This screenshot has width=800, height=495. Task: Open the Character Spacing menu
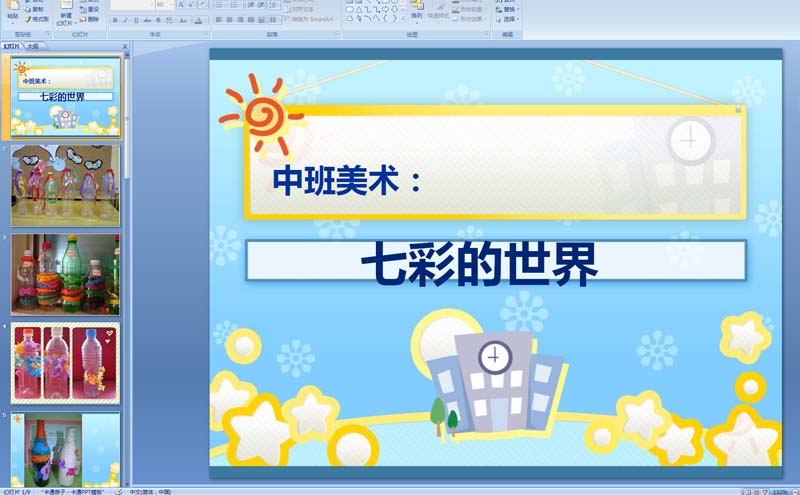tap(169, 20)
